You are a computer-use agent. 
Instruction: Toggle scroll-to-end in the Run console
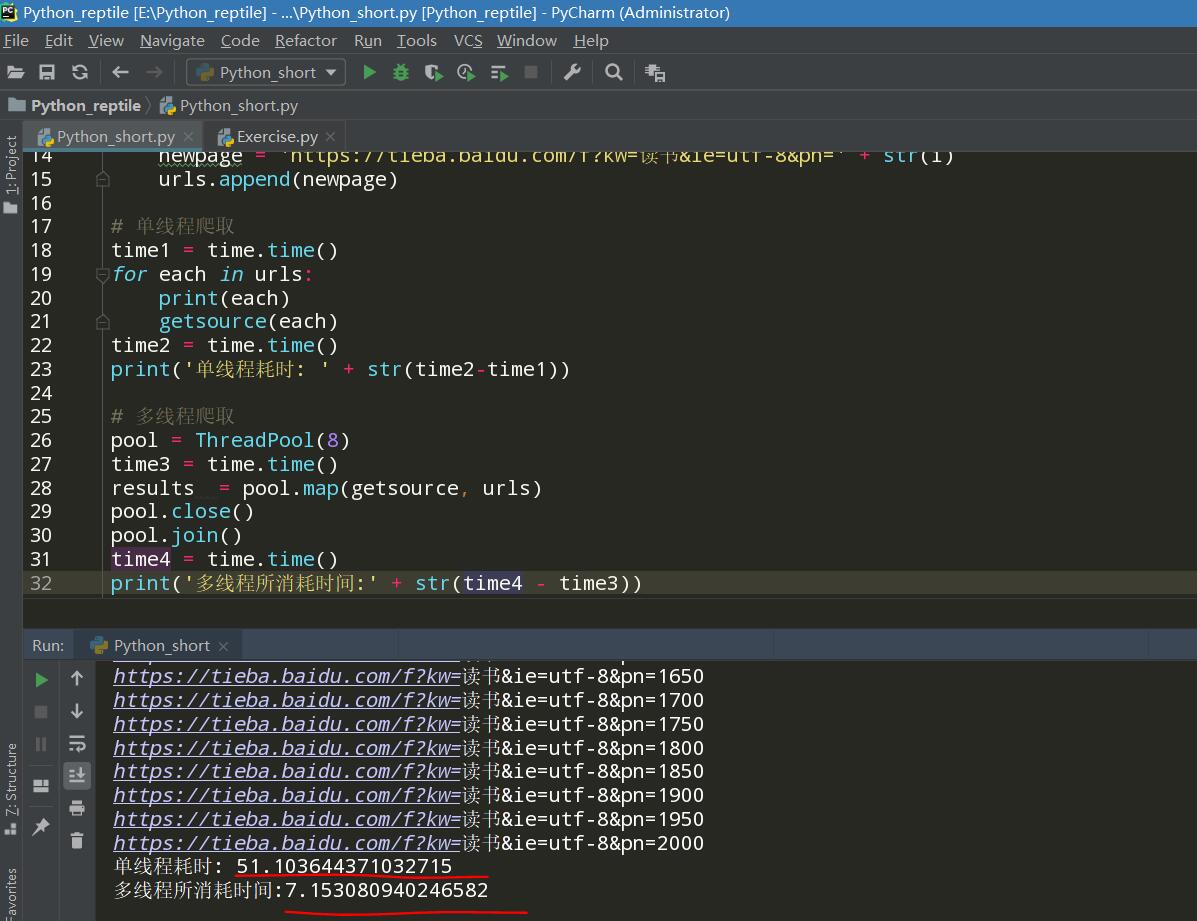[x=77, y=775]
